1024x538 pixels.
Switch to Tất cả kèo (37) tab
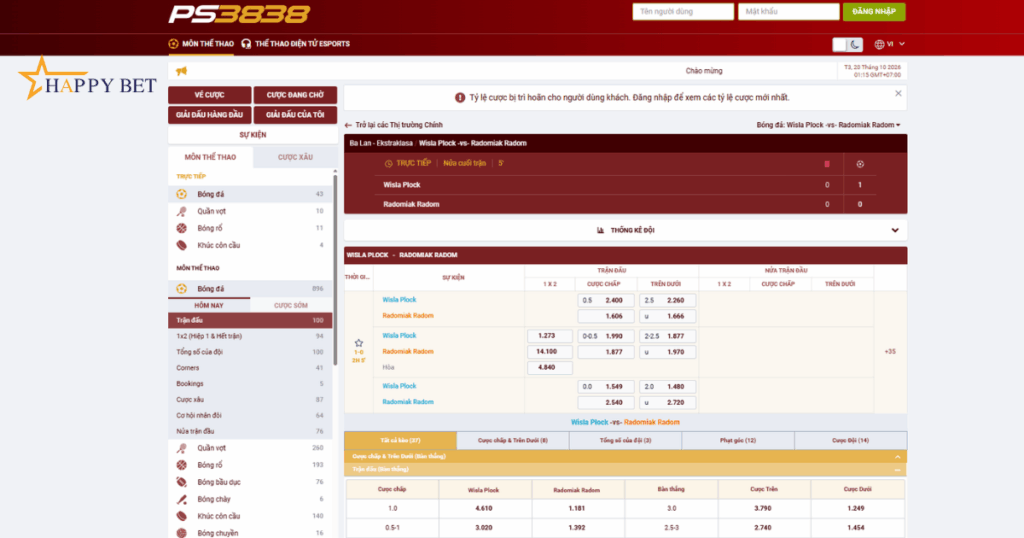[x=400, y=440]
